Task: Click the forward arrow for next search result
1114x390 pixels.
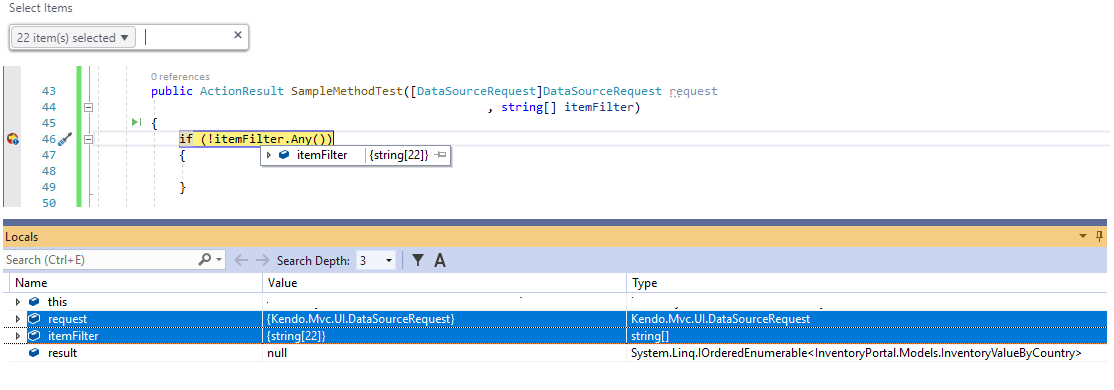Action: pyautogui.click(x=262, y=261)
